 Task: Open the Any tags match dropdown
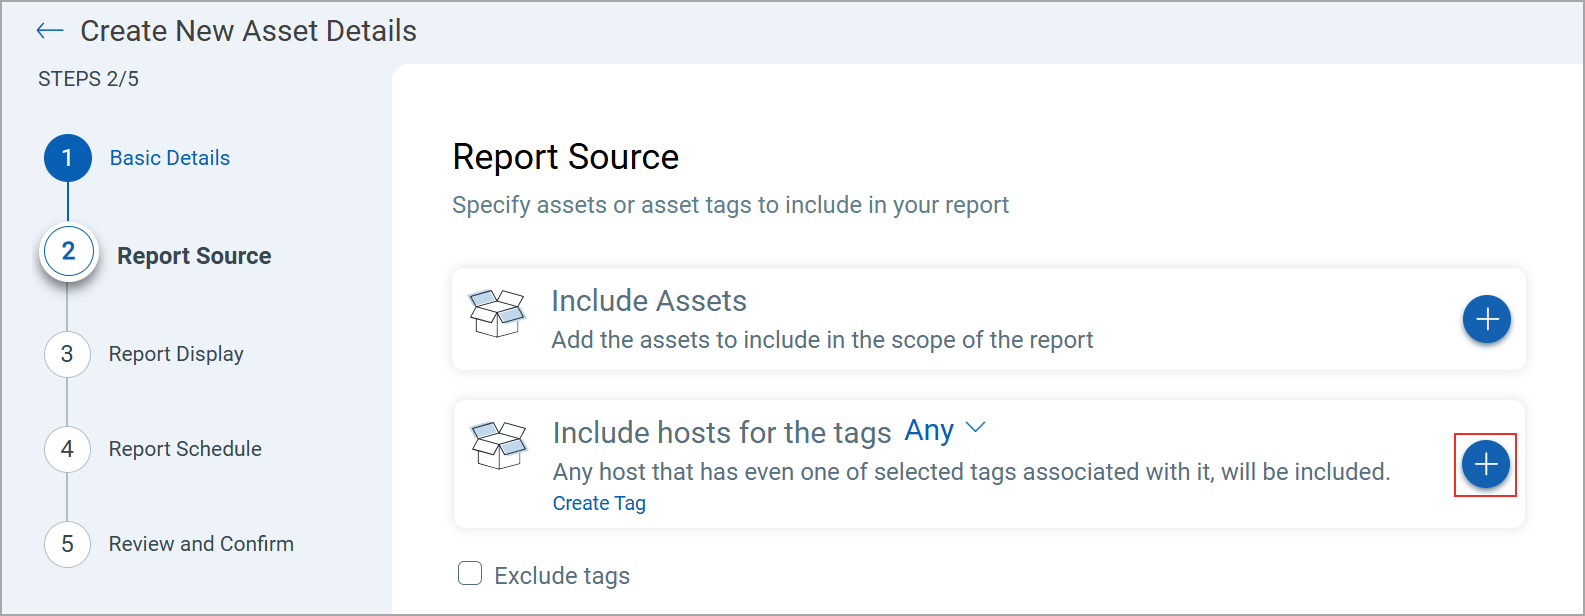coord(945,430)
